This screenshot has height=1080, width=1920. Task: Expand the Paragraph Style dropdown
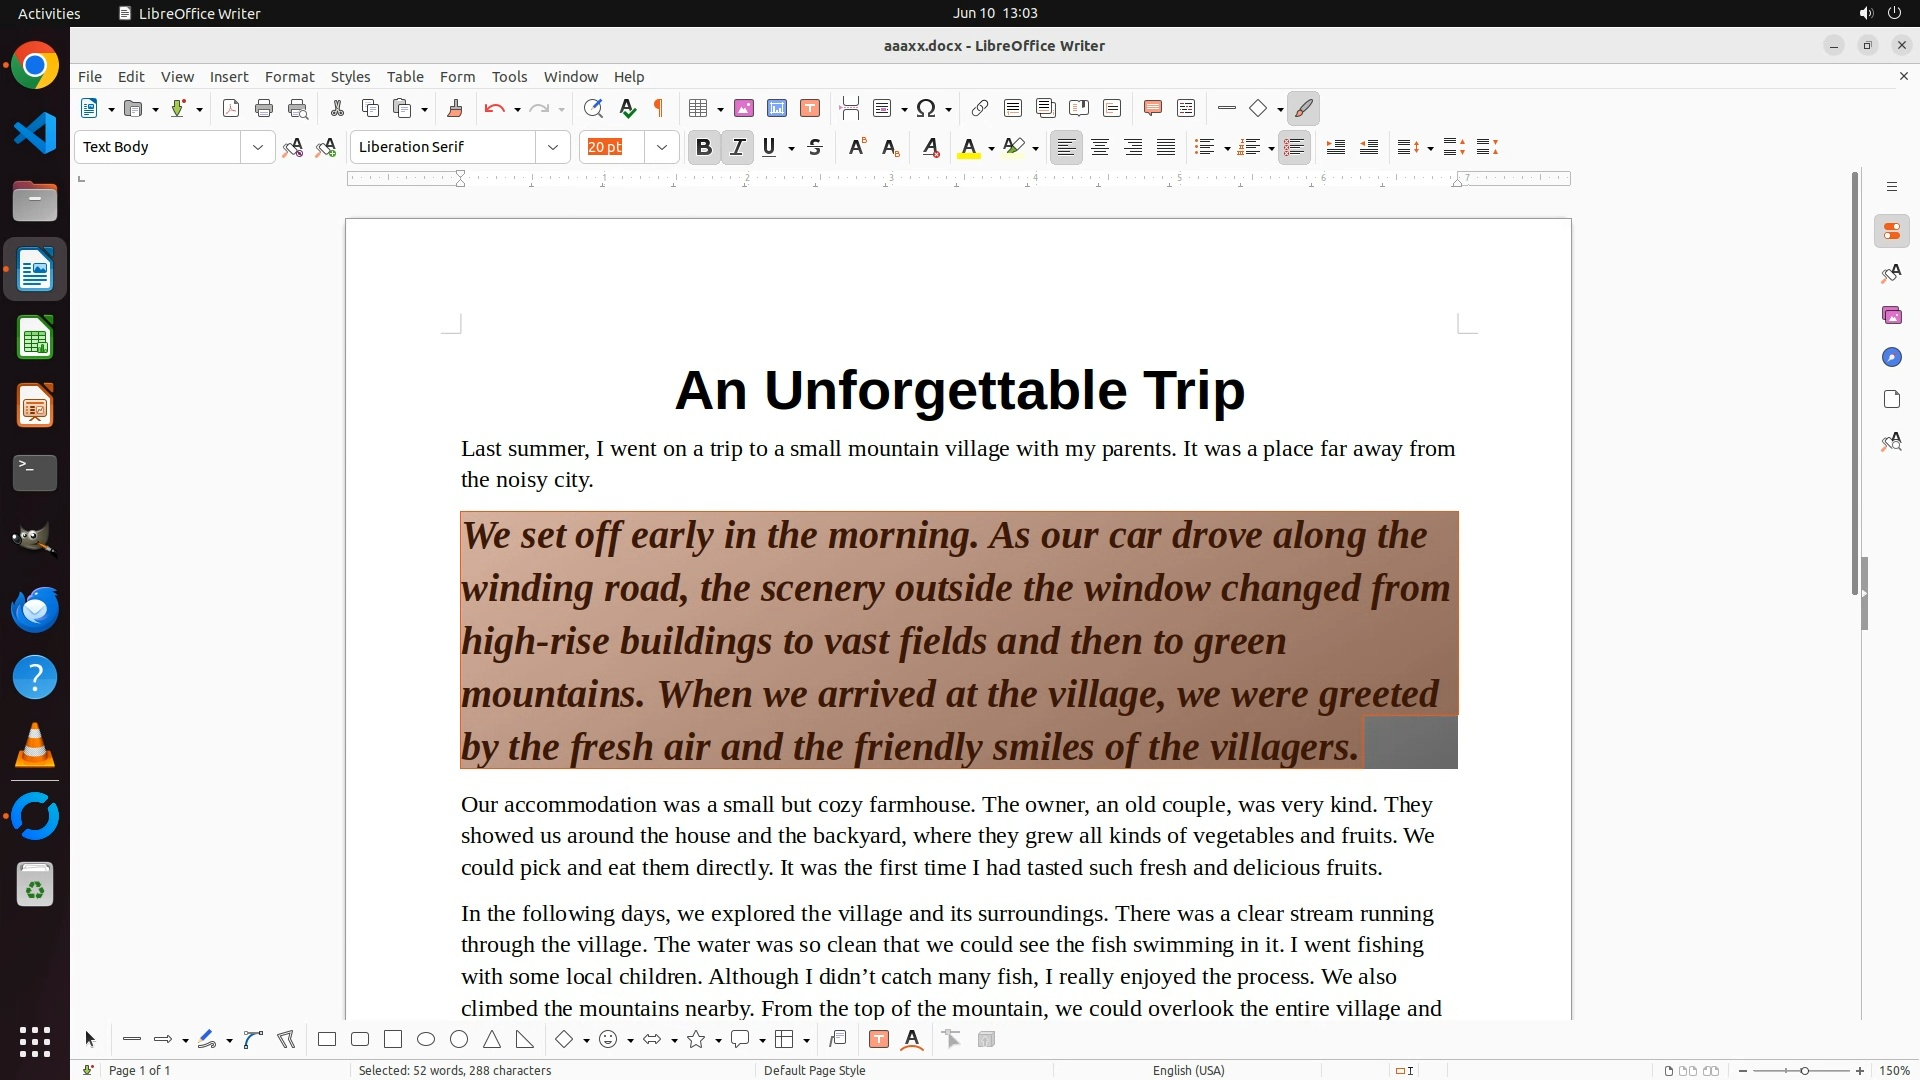(257, 147)
